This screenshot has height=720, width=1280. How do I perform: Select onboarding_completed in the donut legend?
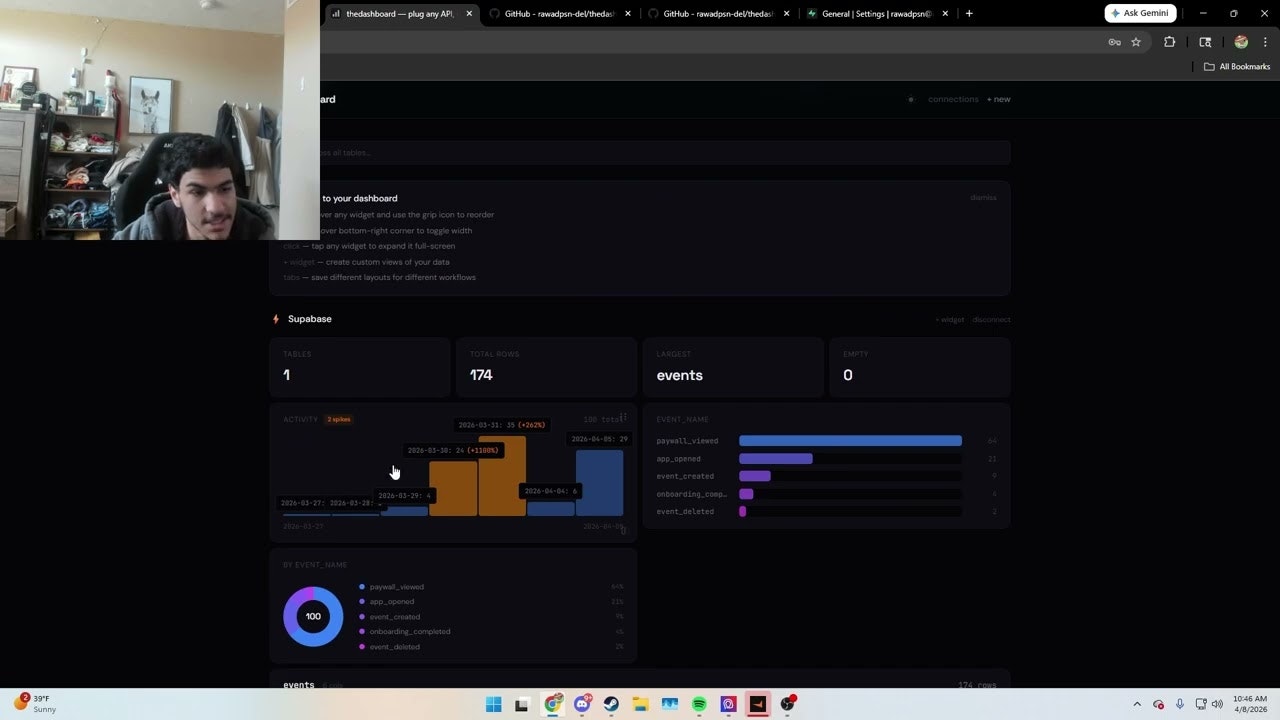click(x=409, y=632)
